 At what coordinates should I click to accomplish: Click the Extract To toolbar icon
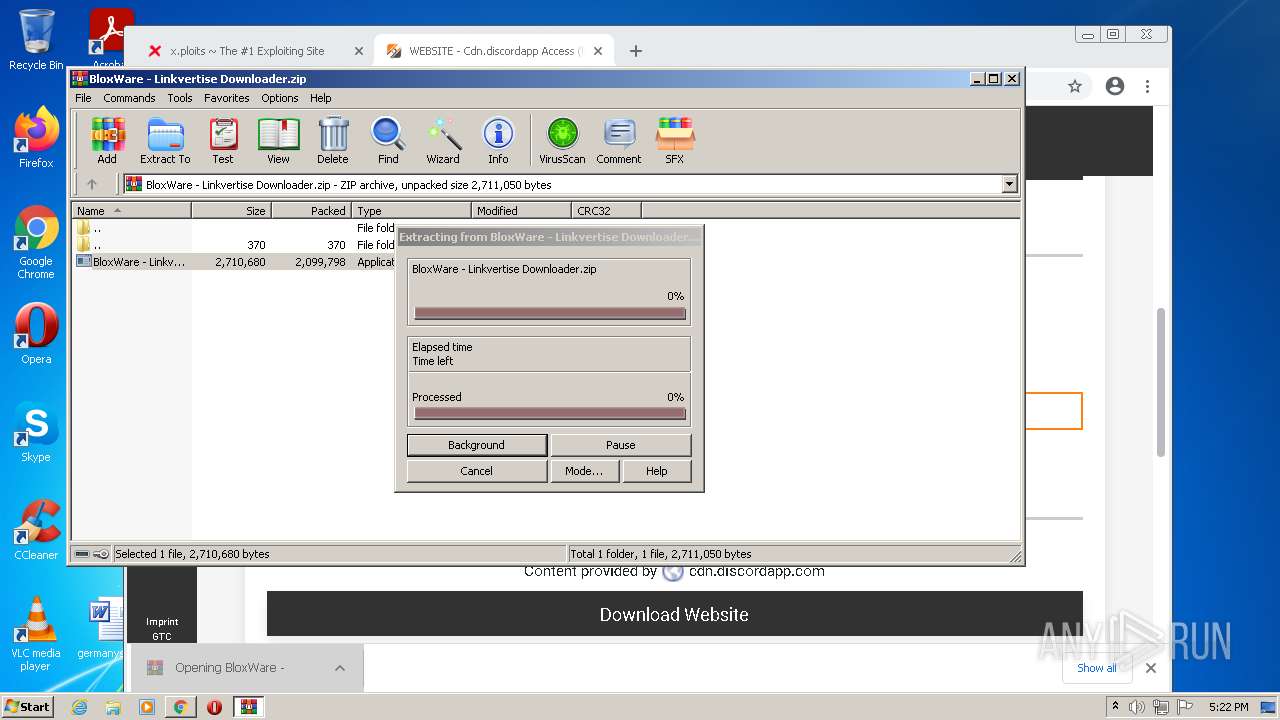point(165,140)
